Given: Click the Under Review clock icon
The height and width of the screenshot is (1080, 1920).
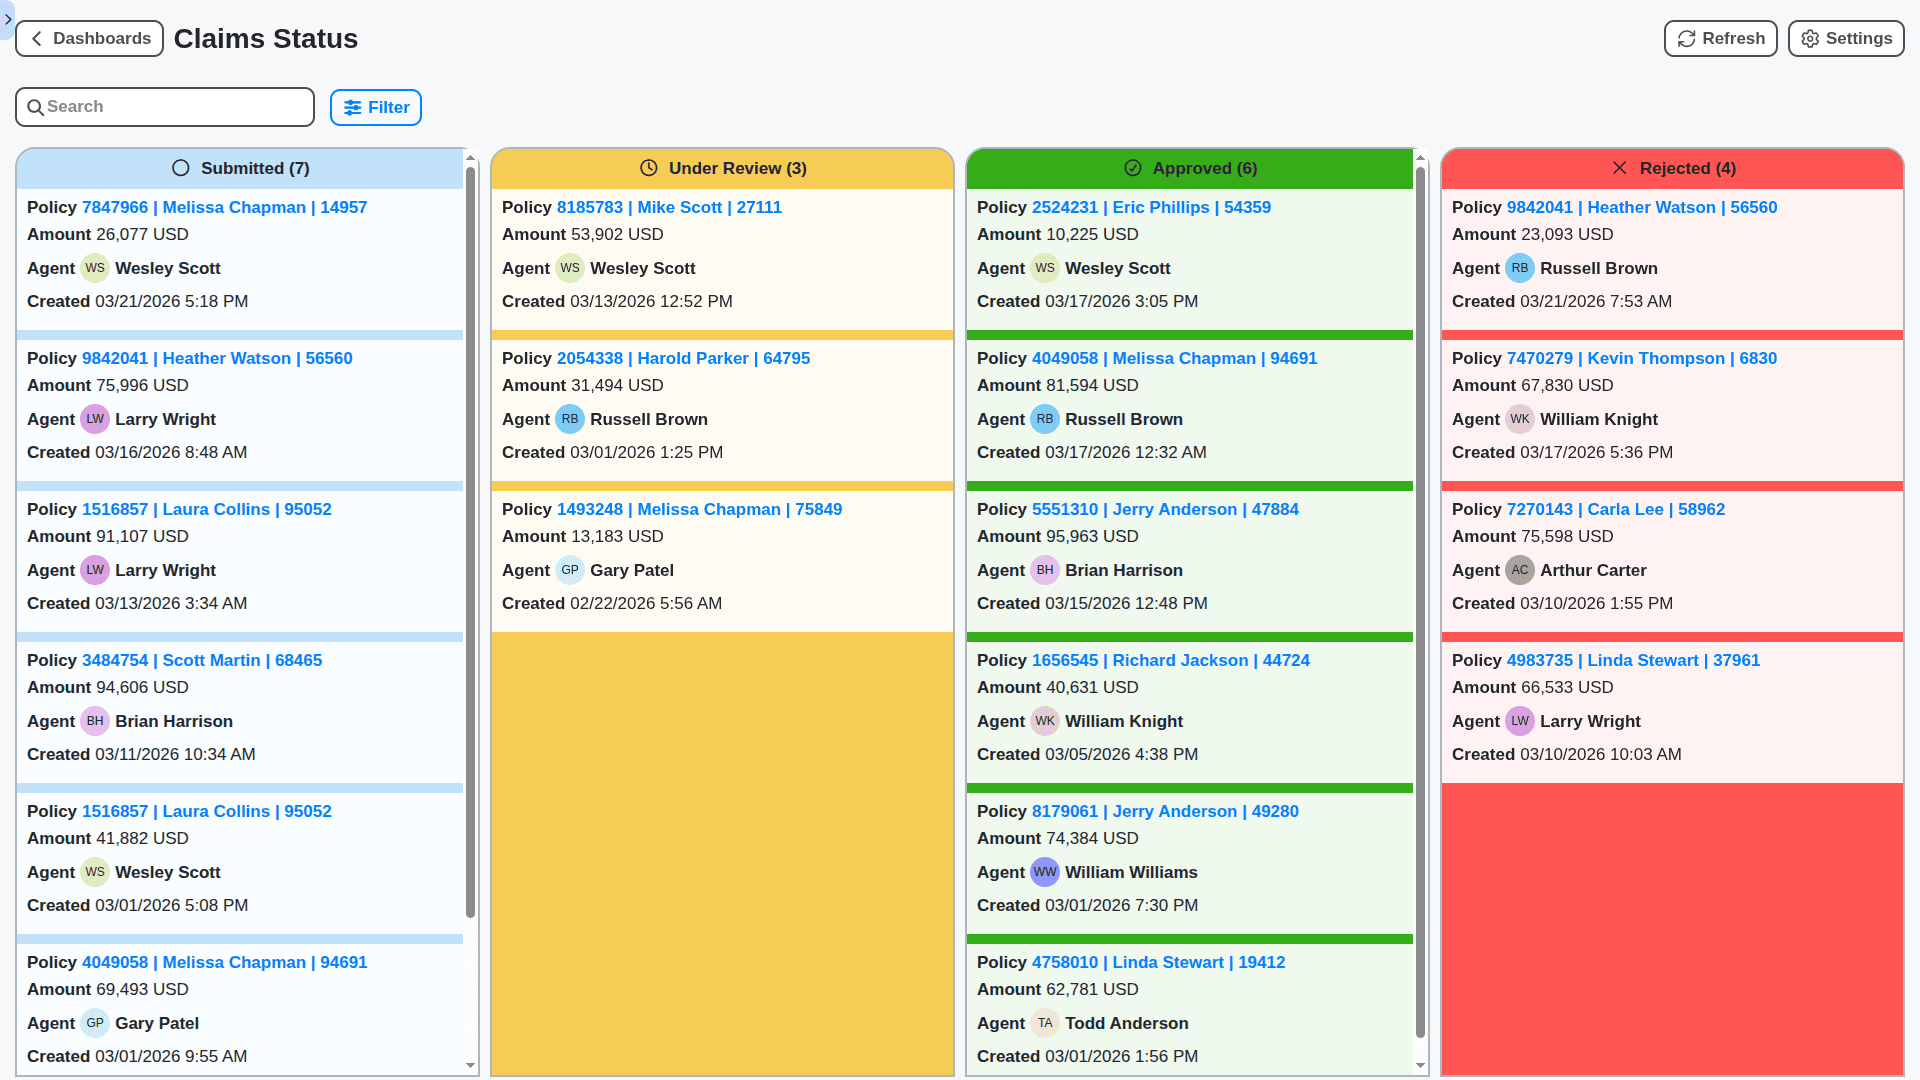Looking at the screenshot, I should (650, 167).
